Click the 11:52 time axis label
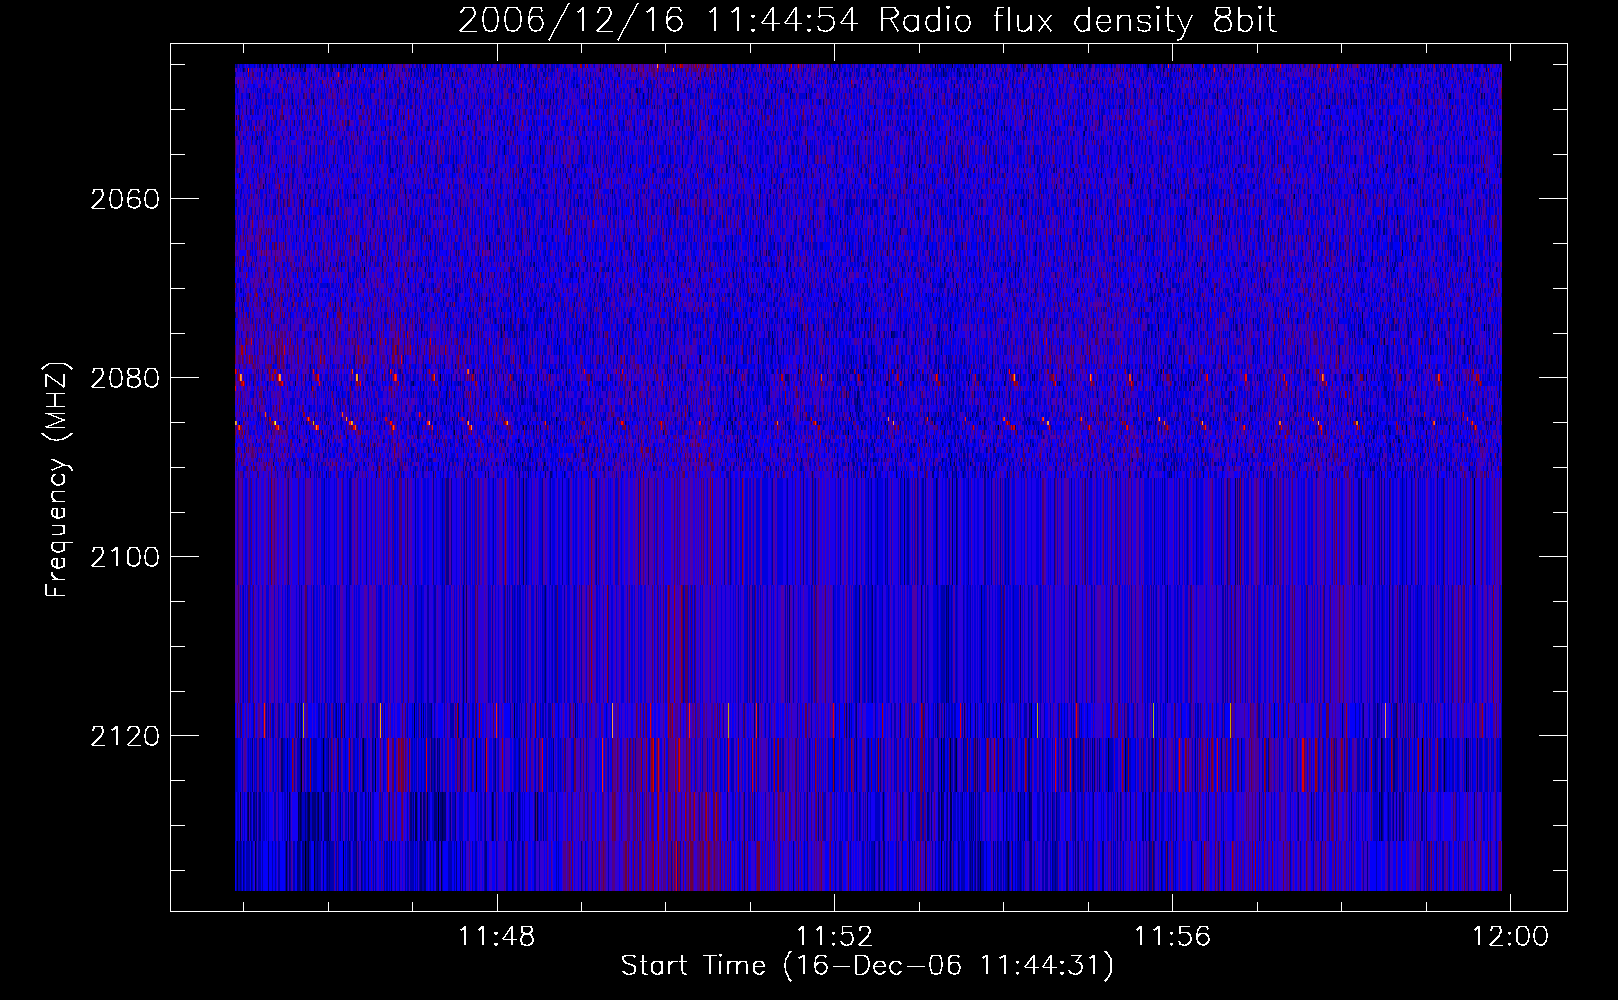The image size is (1618, 1000). pyautogui.click(x=834, y=936)
